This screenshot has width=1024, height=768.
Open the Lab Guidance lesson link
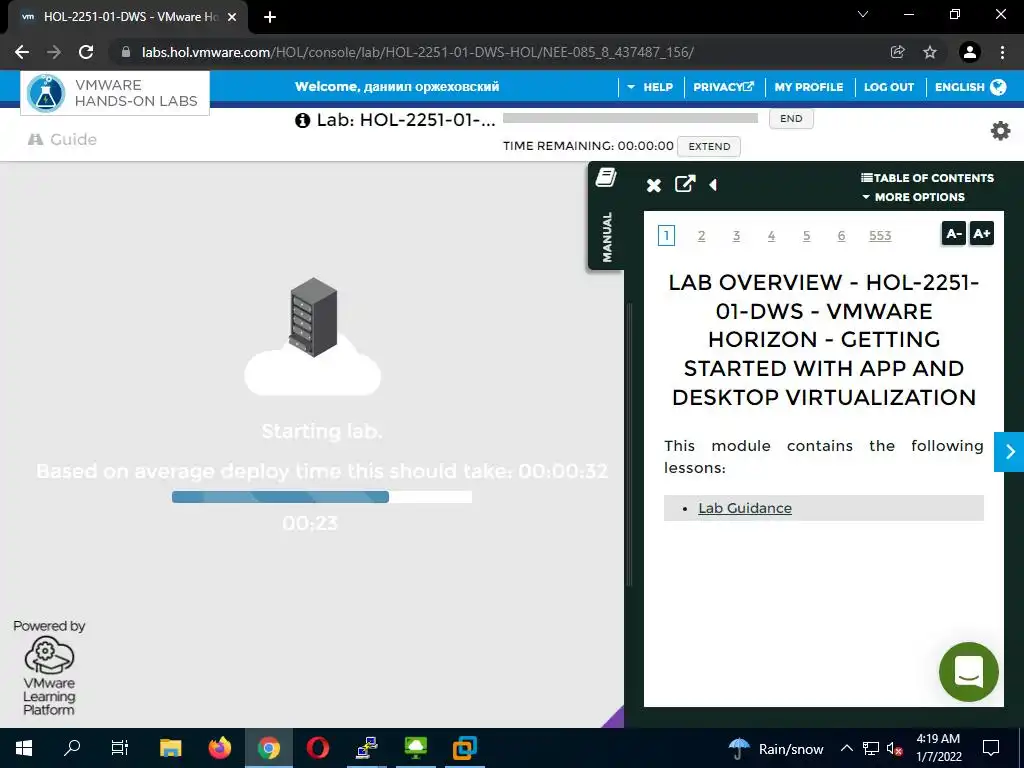click(744, 508)
